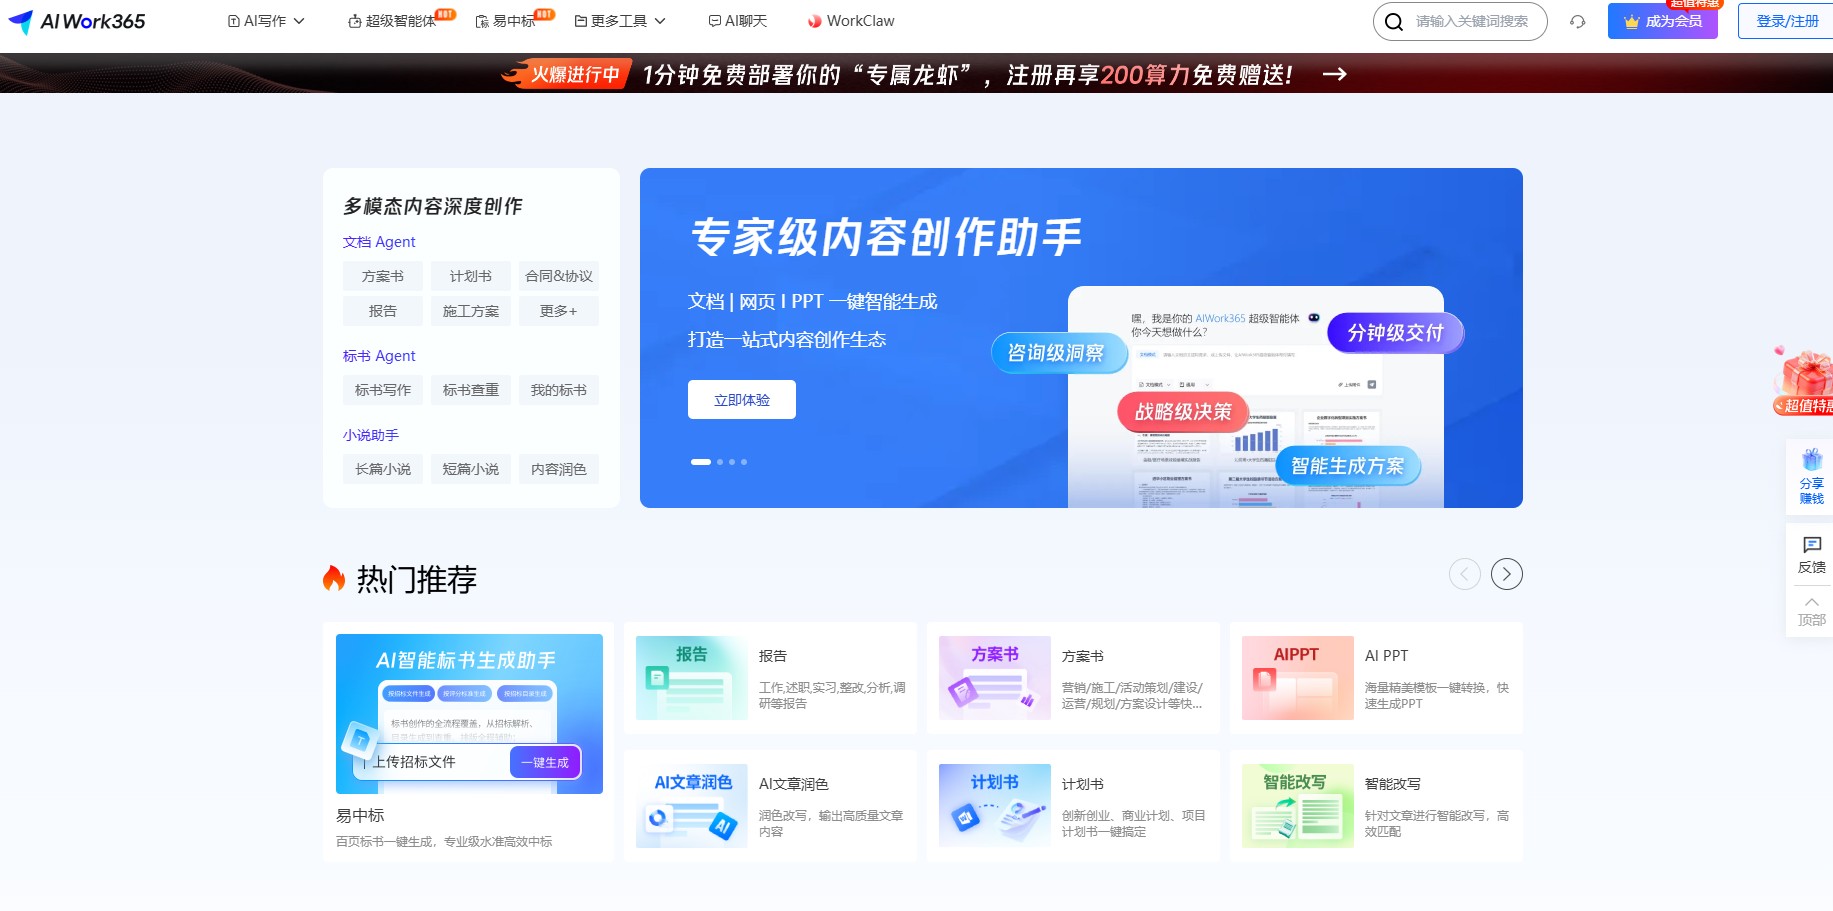Click the customer service headset icon
The height and width of the screenshot is (911, 1833).
coord(1578,22)
